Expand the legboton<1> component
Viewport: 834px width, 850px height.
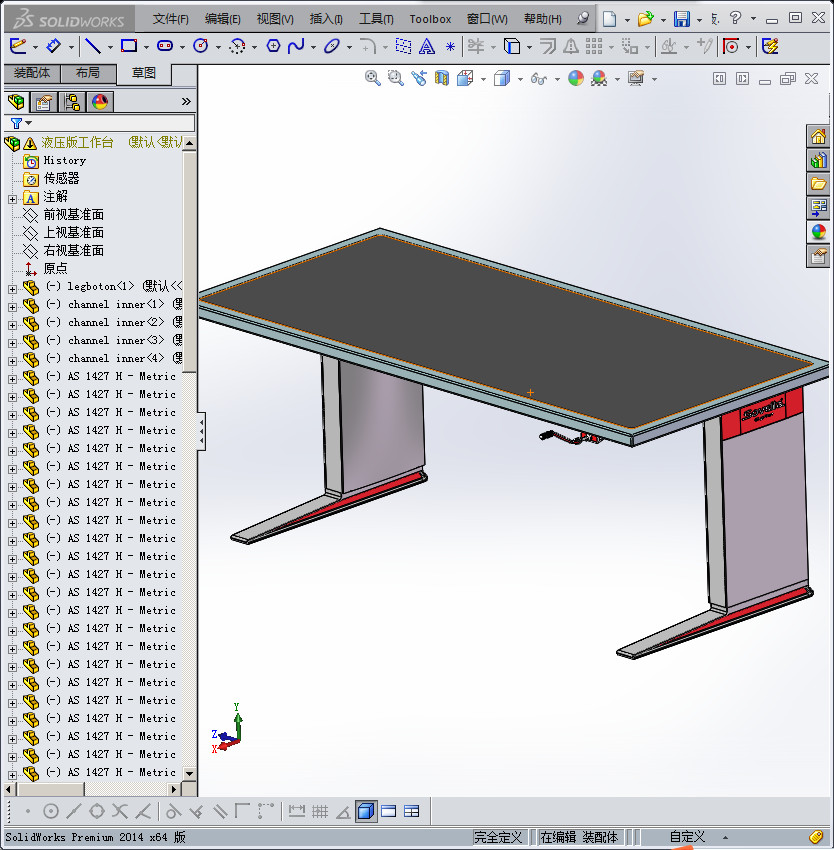pos(12,289)
